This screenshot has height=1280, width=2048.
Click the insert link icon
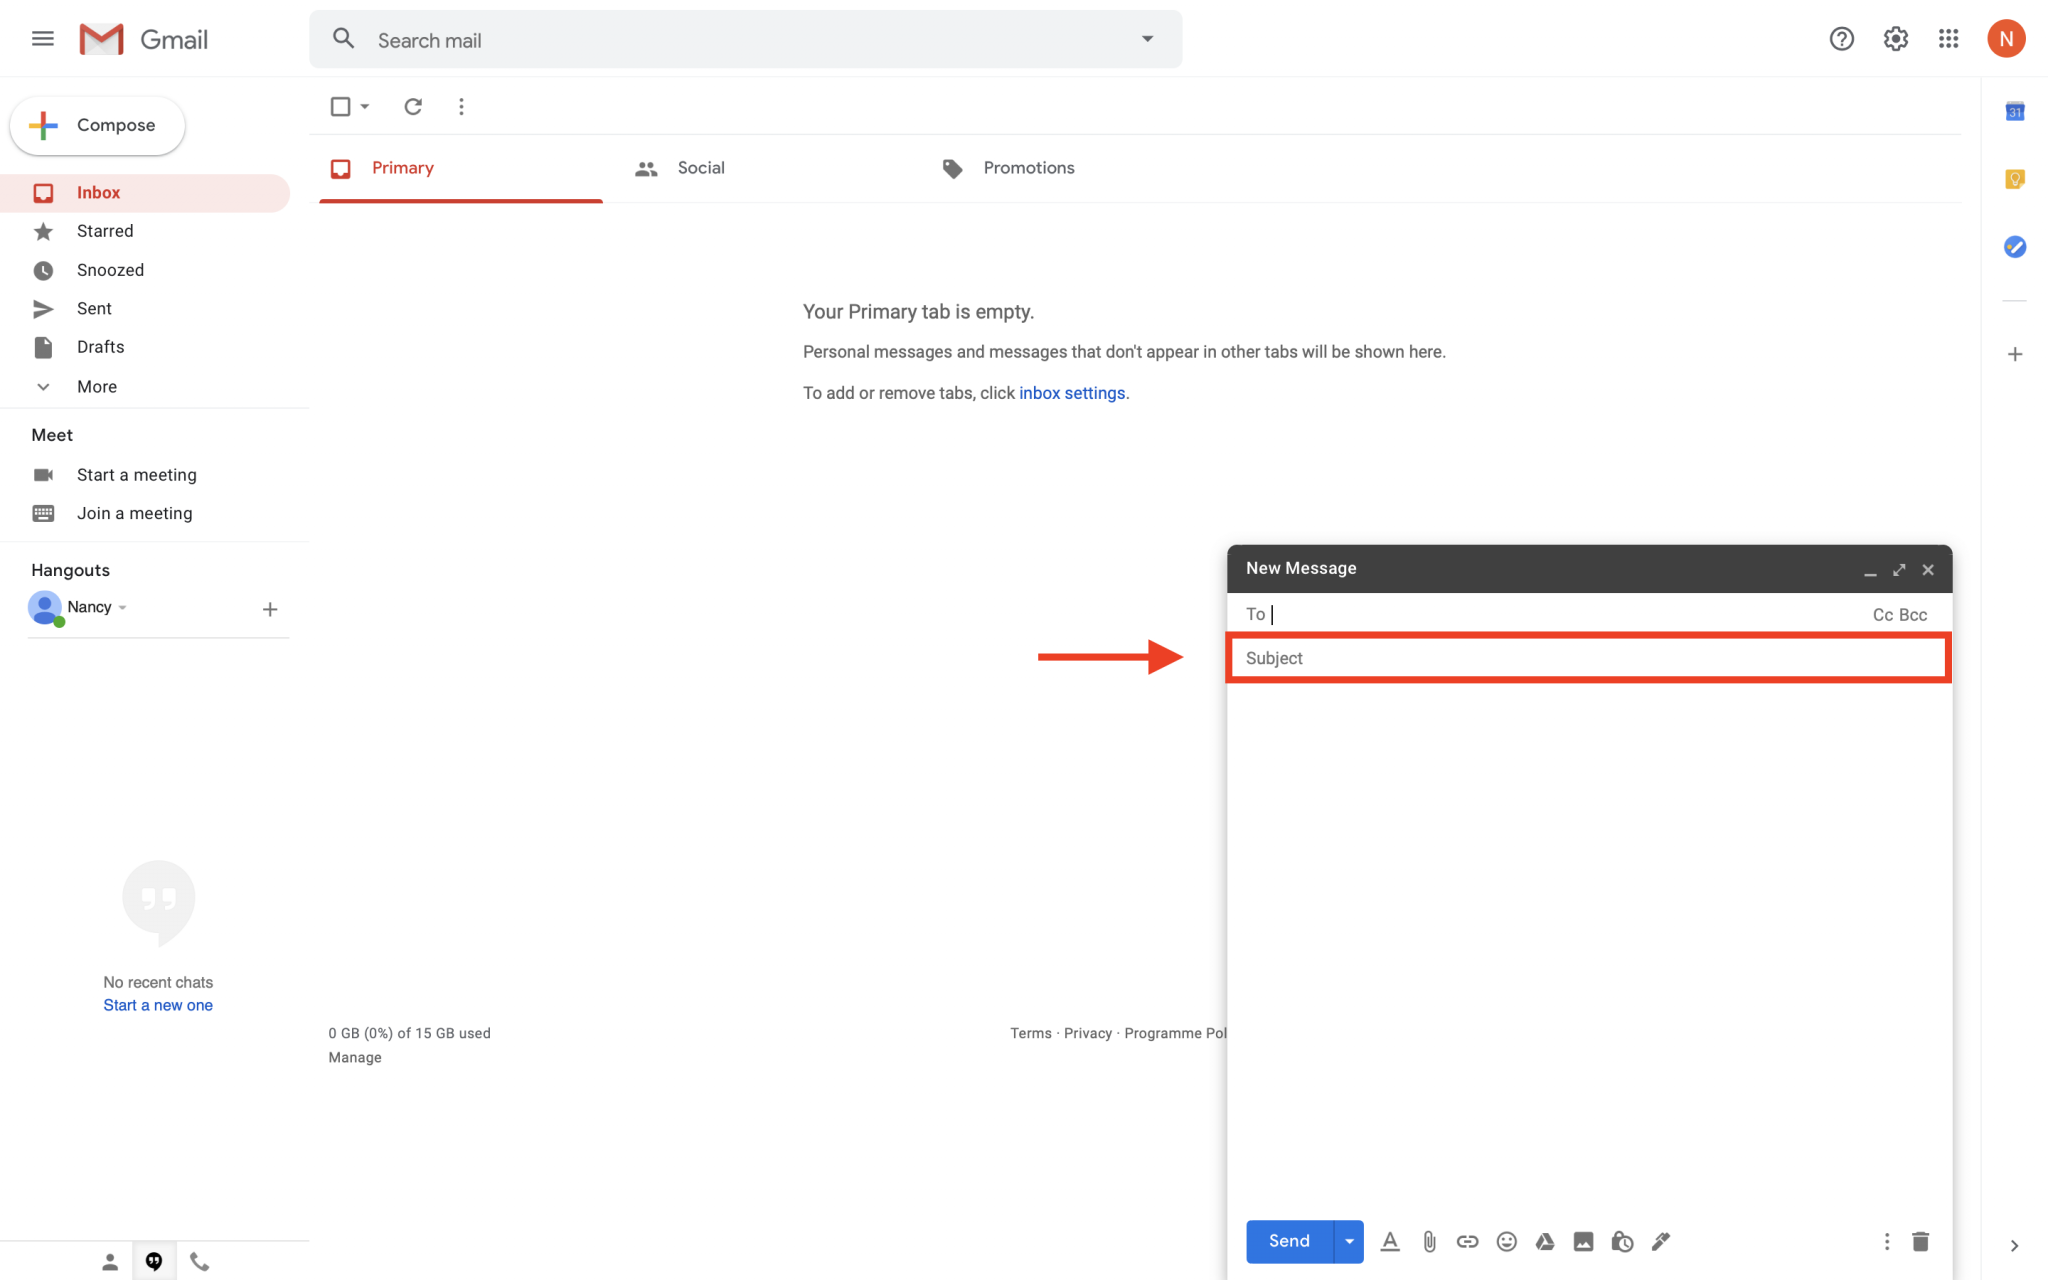click(1467, 1241)
